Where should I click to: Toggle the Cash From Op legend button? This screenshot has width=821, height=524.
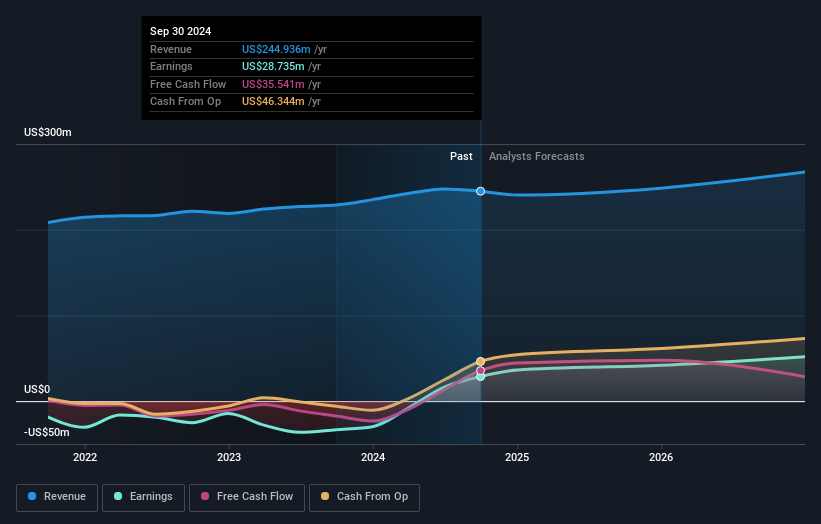(x=364, y=497)
